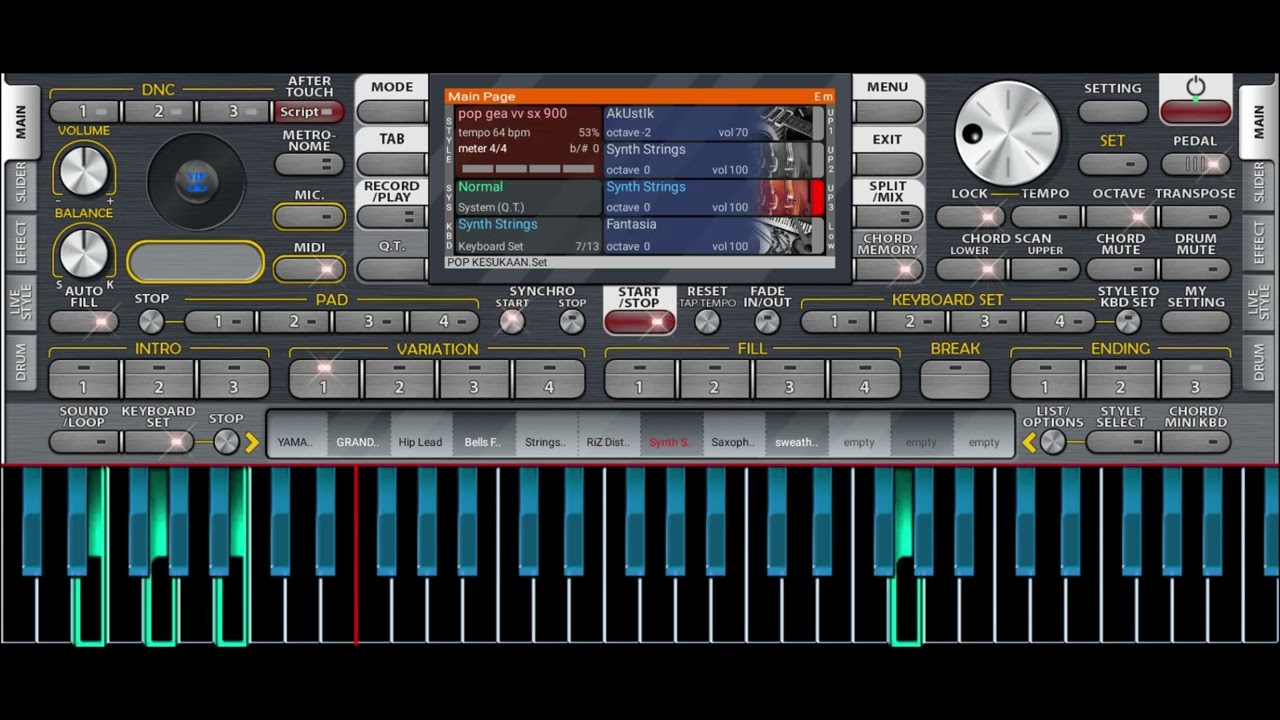Screen dimensions: 1280x720
Task: Select Keyboard Set 3
Action: [x=985, y=322]
